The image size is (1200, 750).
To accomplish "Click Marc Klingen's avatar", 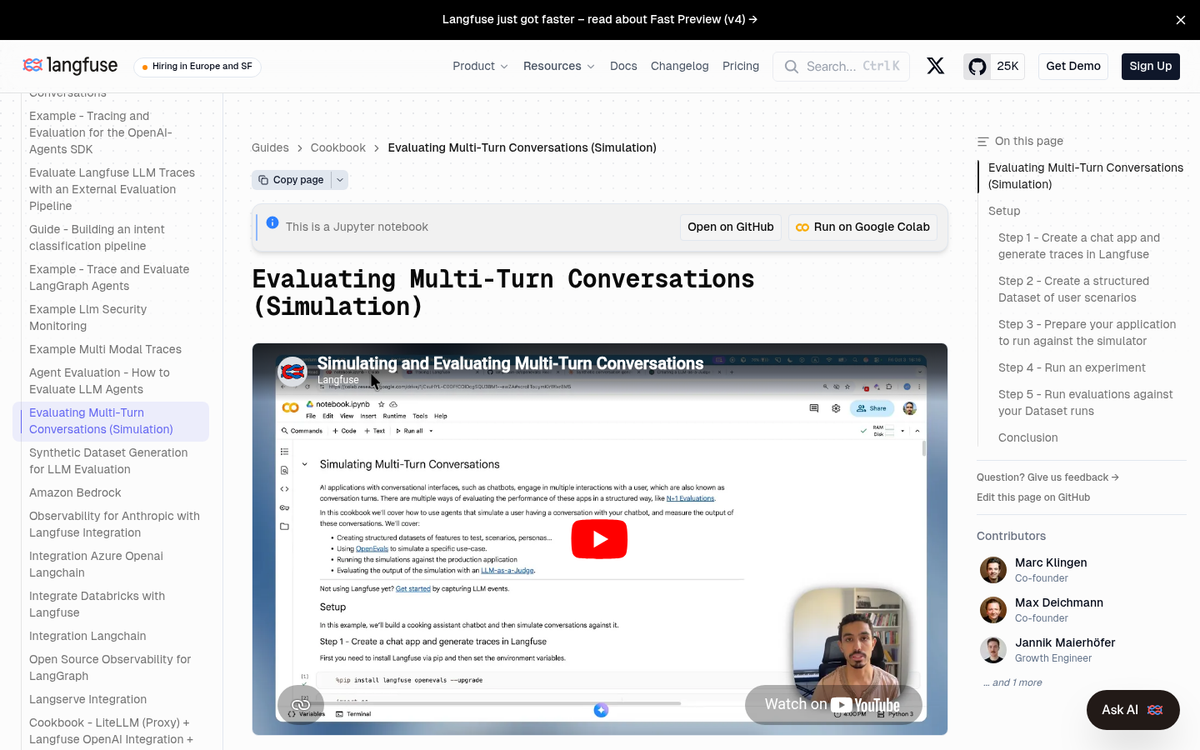I will [993, 570].
